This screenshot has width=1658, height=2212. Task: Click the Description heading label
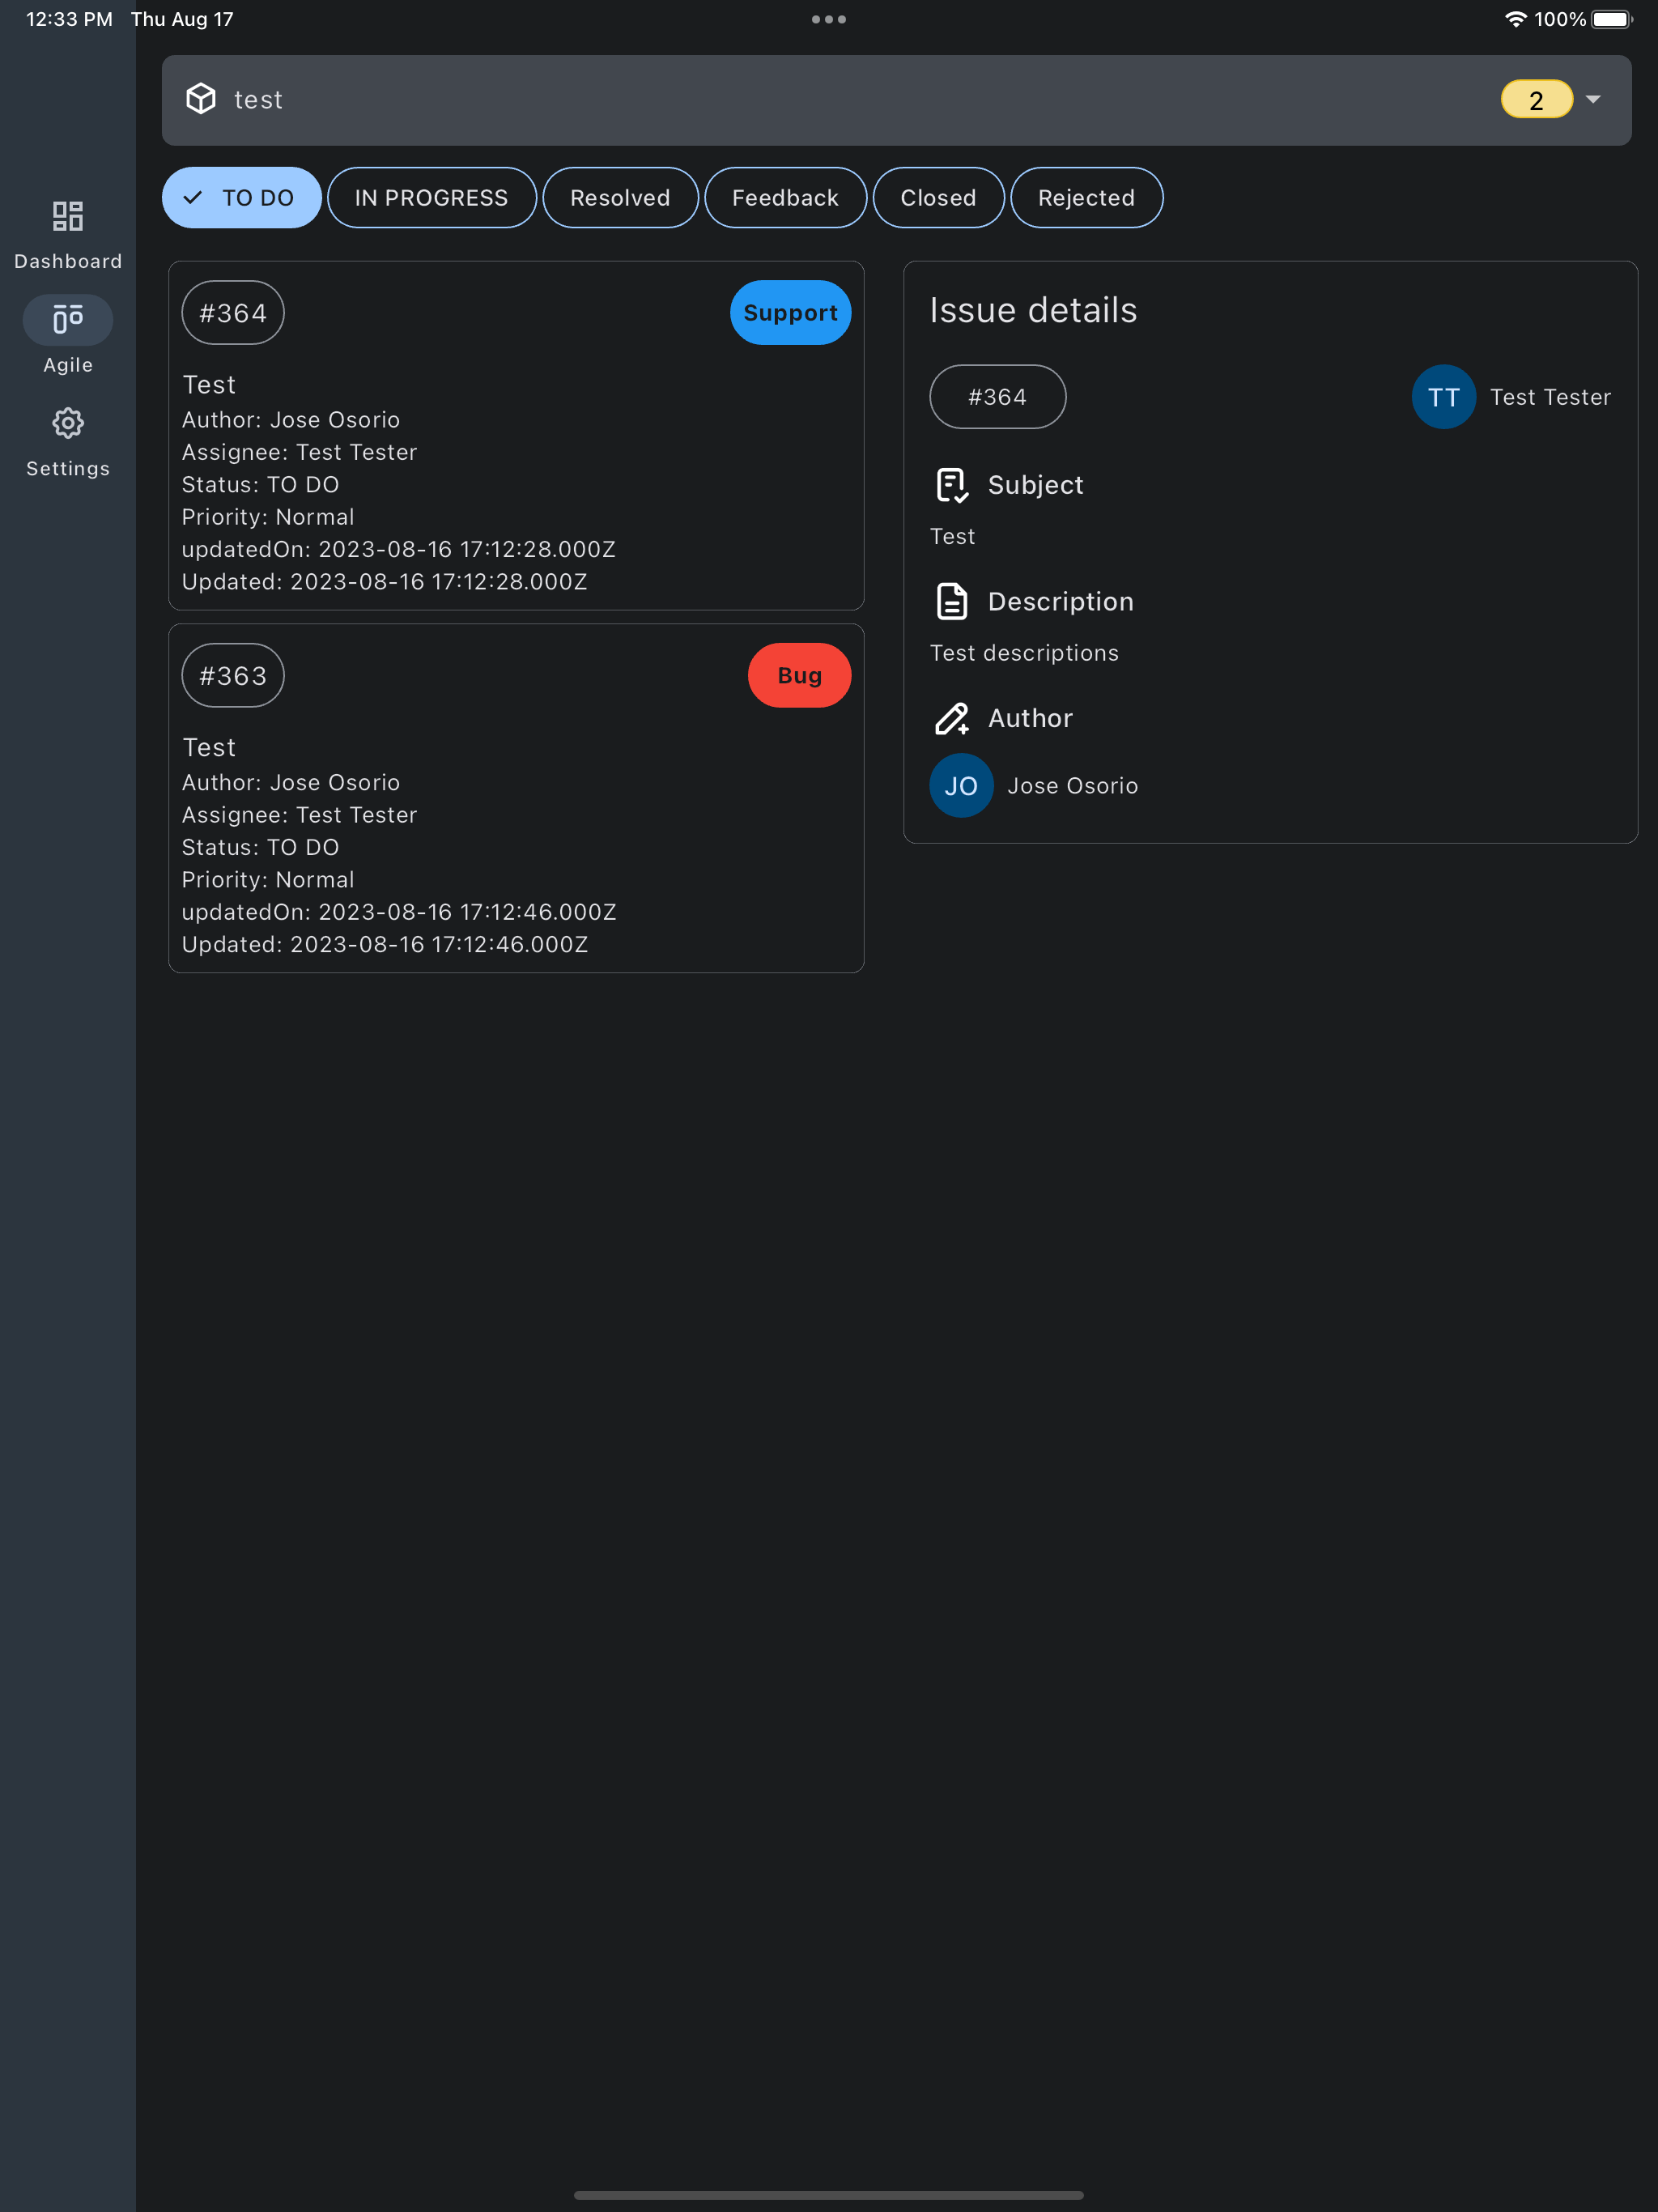tap(1060, 601)
